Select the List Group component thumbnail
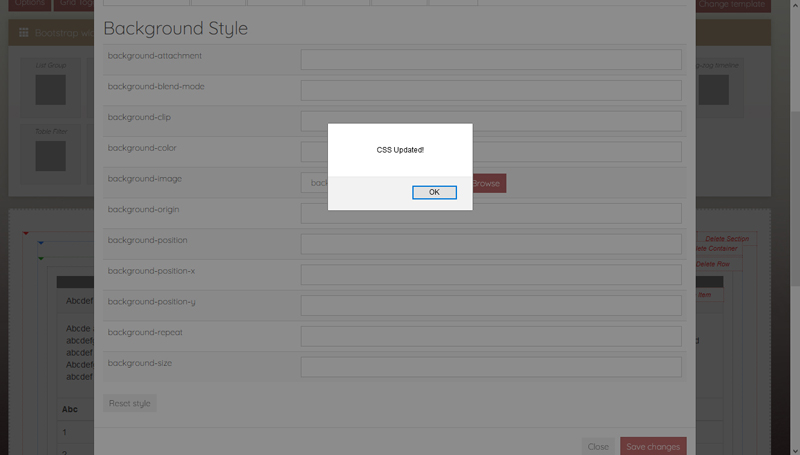The image size is (800, 455). (x=50, y=90)
